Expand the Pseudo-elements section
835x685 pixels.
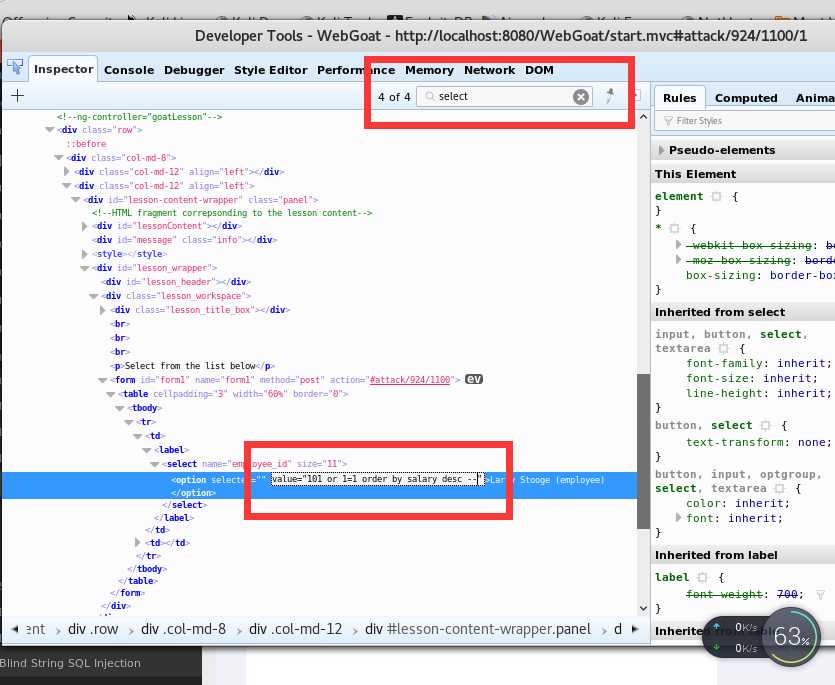(661, 150)
